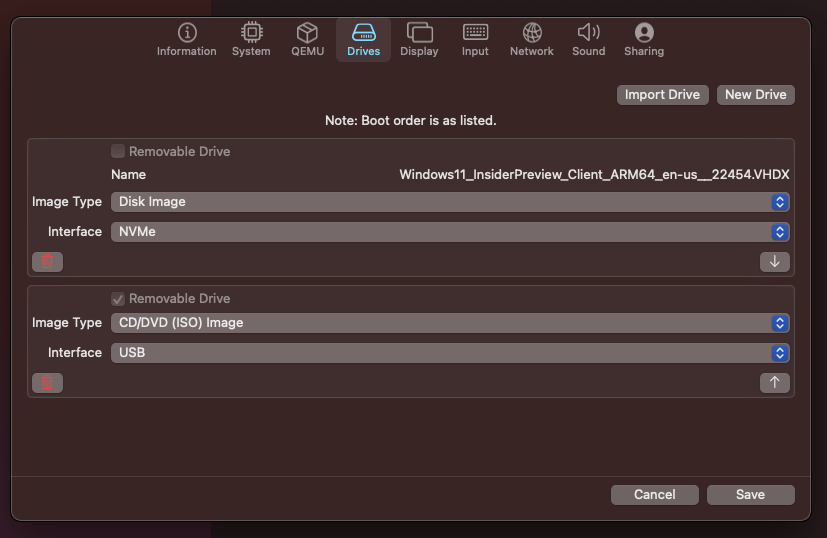Viewport: 827px width, 538px height.
Task: Toggle Removable Drive checkbox for first drive
Action: click(x=118, y=152)
